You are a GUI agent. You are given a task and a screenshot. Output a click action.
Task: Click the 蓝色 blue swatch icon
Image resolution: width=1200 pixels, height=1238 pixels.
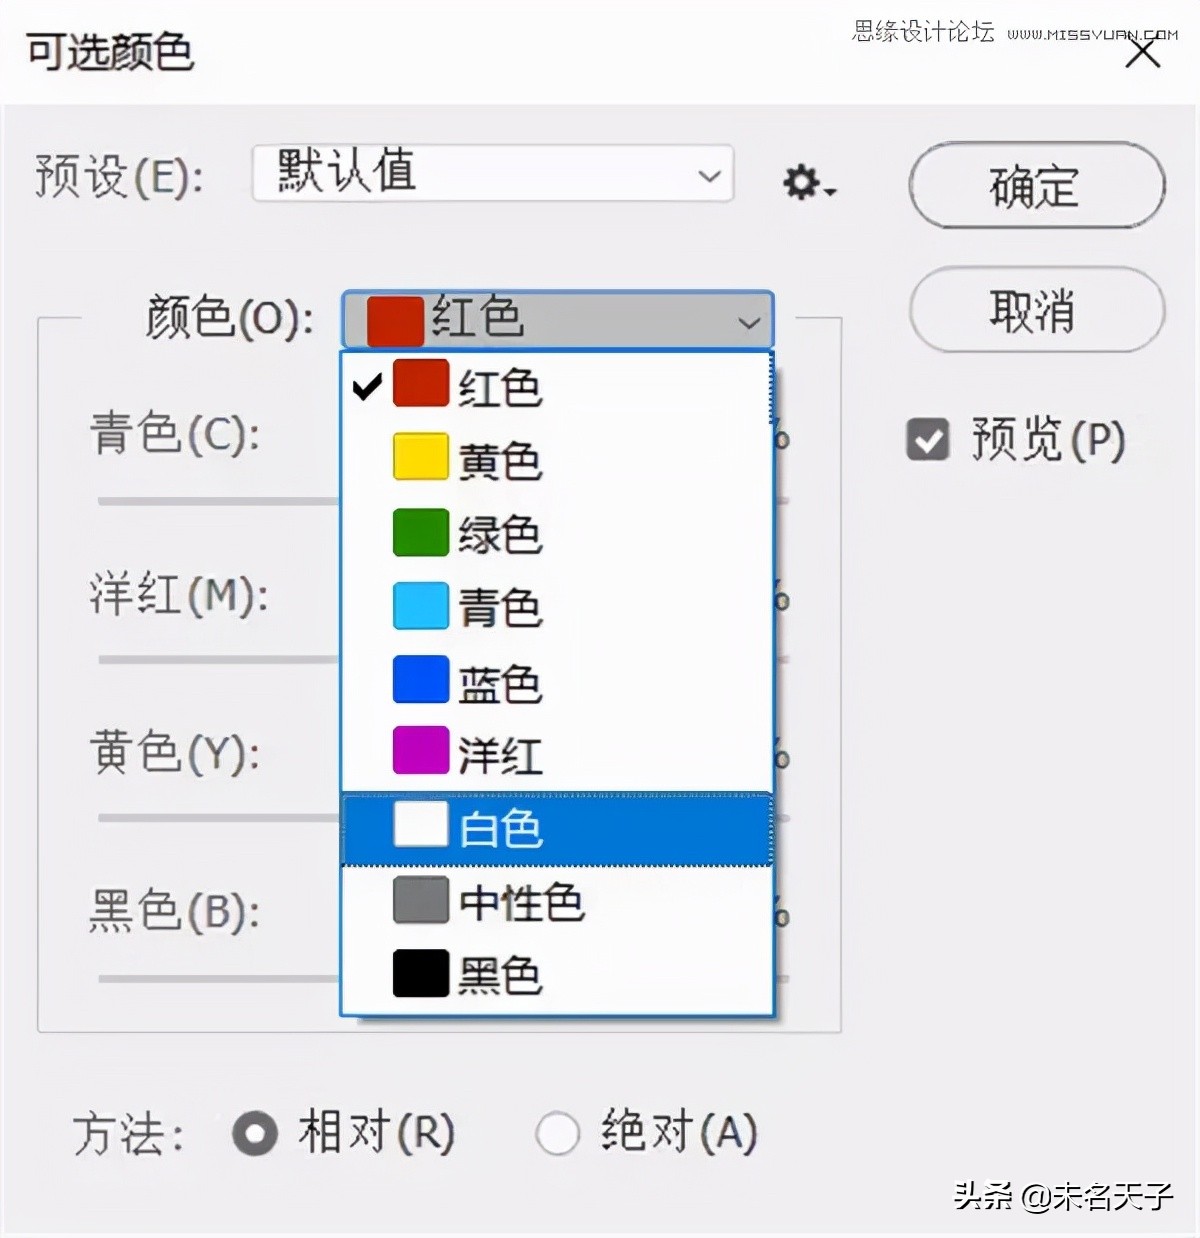point(421,680)
